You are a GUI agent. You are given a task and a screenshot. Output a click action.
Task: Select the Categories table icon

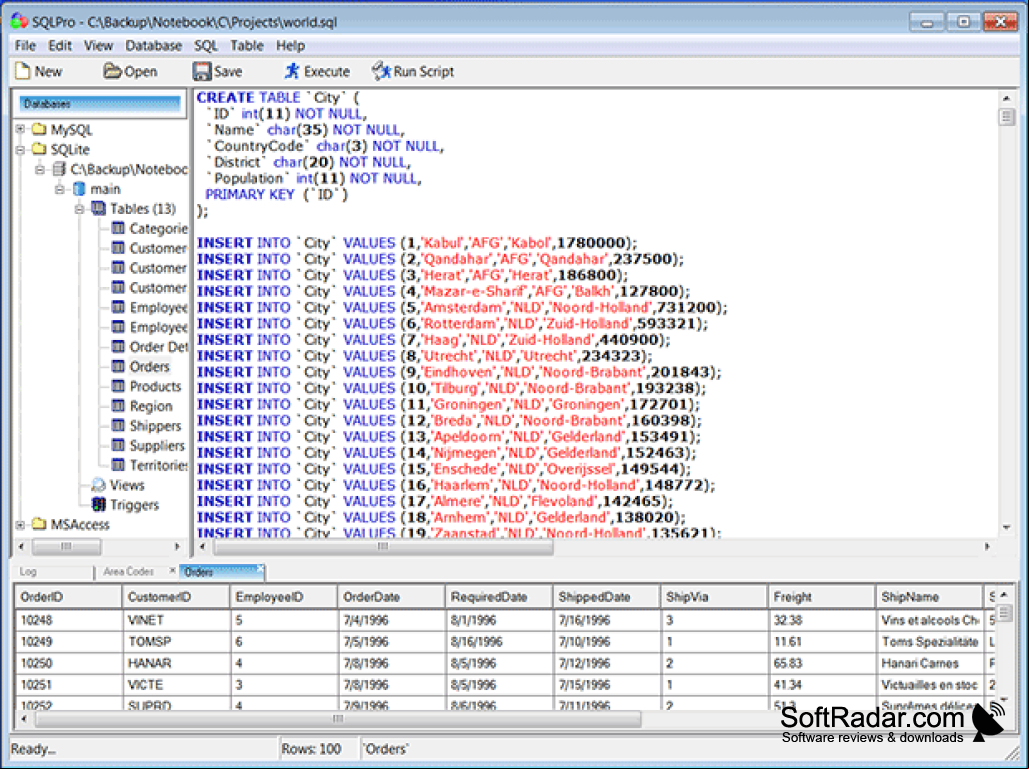(118, 228)
